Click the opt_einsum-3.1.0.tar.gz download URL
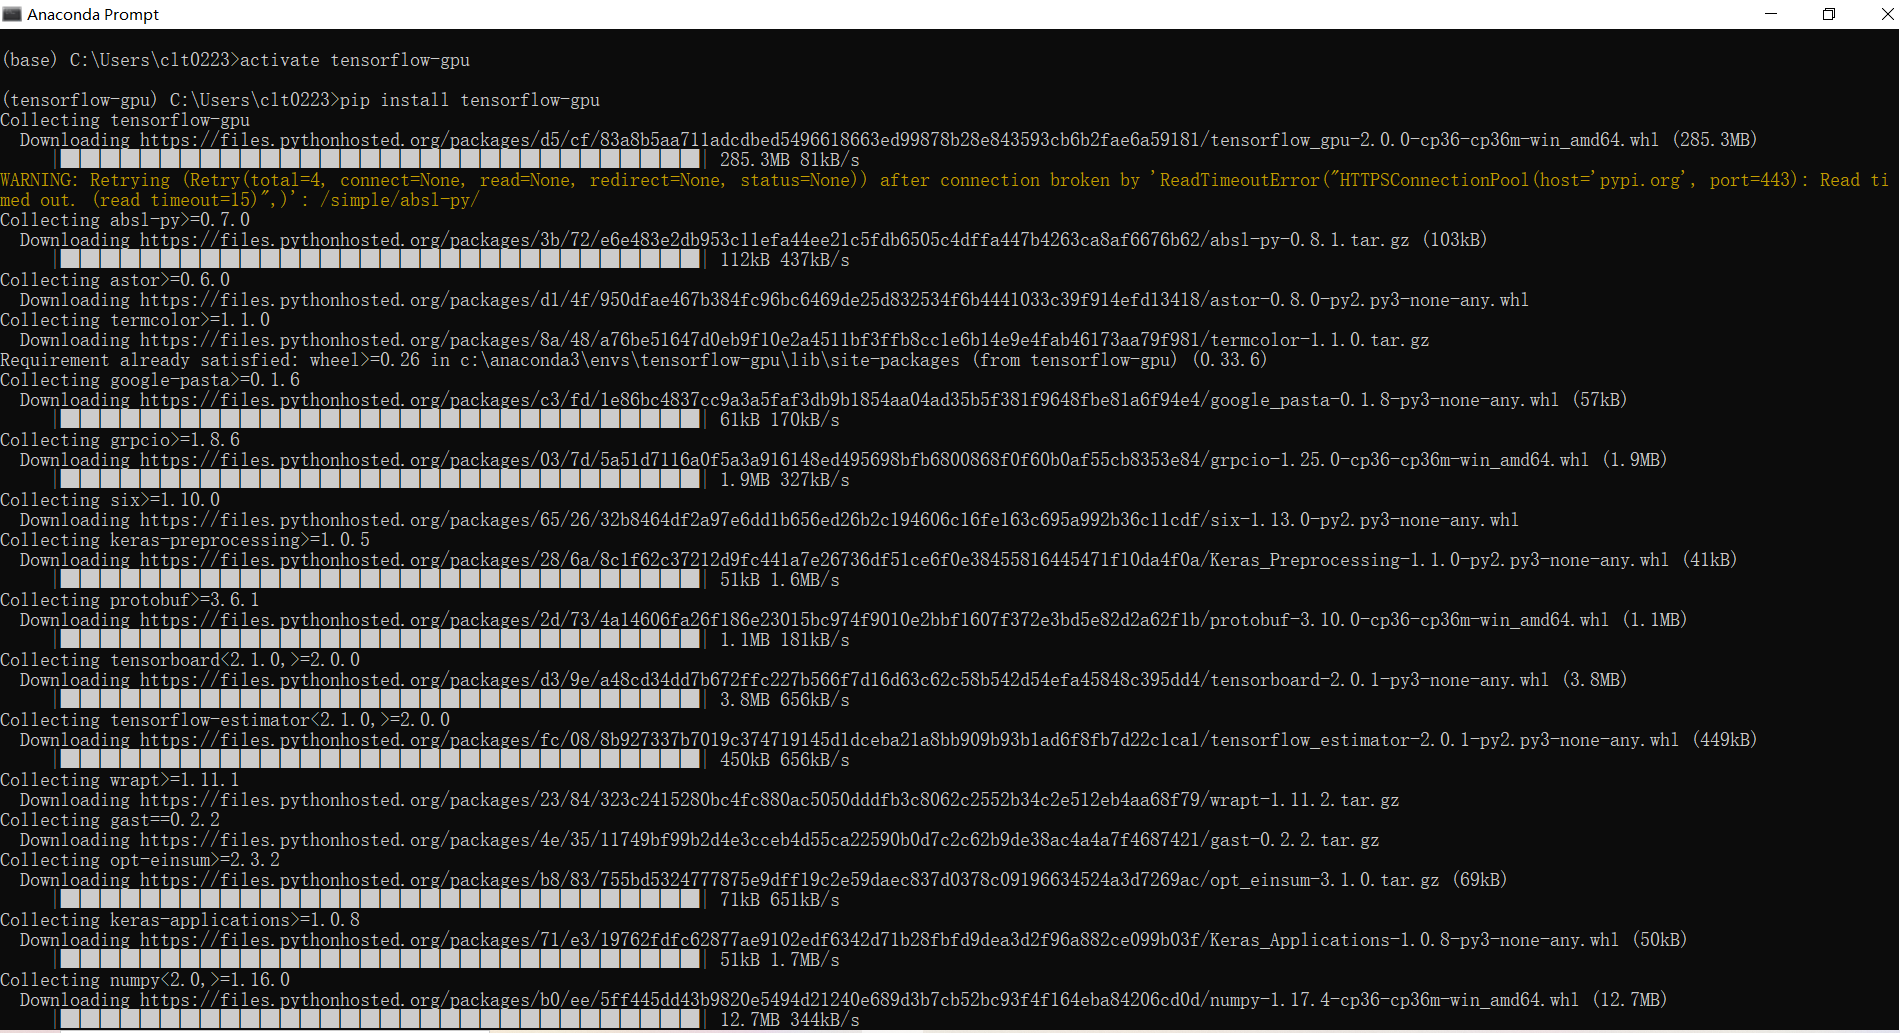 tap(790, 880)
